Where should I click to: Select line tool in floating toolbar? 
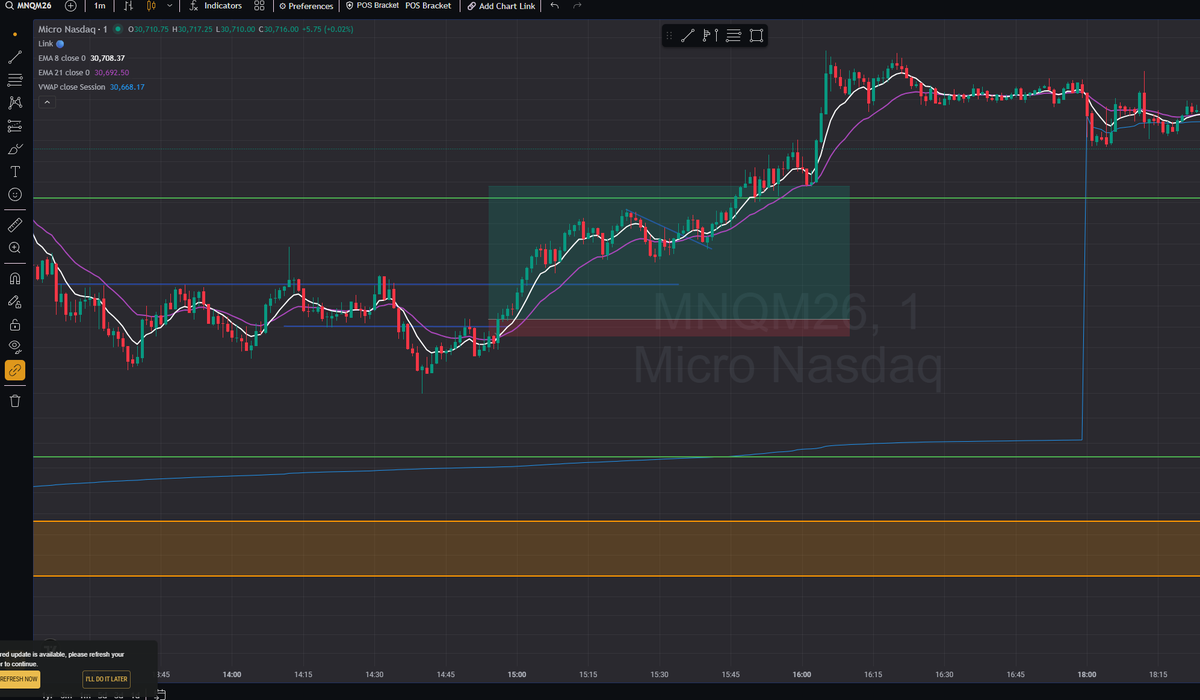click(x=687, y=36)
